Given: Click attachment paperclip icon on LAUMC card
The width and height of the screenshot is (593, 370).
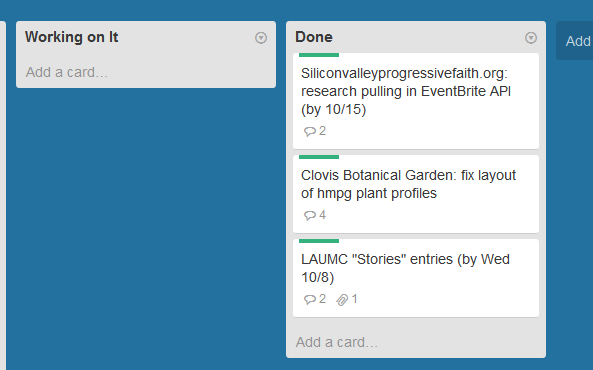Looking at the screenshot, I should [342, 300].
